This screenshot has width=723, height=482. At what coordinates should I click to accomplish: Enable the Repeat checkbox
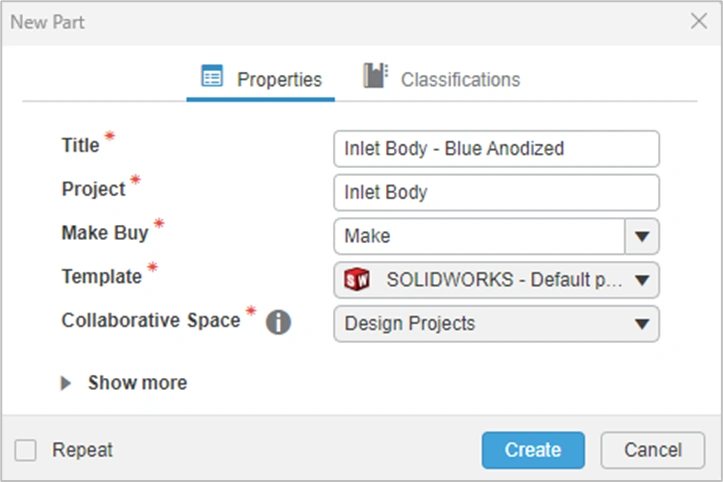pos(26,450)
